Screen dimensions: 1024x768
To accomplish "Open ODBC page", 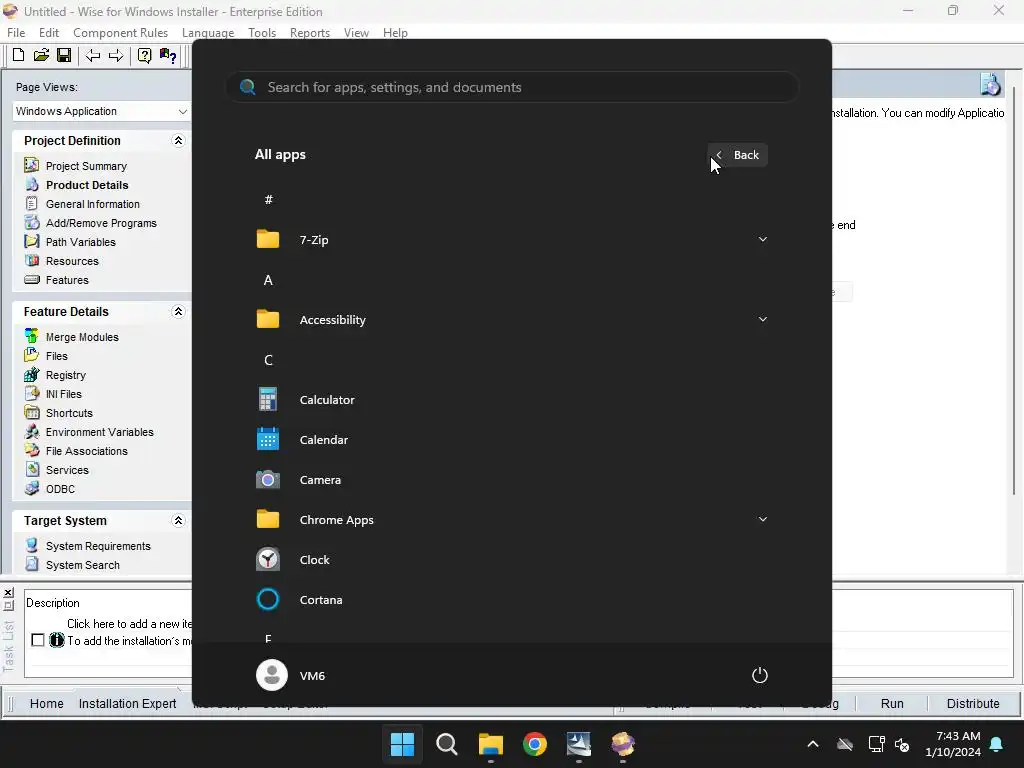I will click(x=60, y=488).
